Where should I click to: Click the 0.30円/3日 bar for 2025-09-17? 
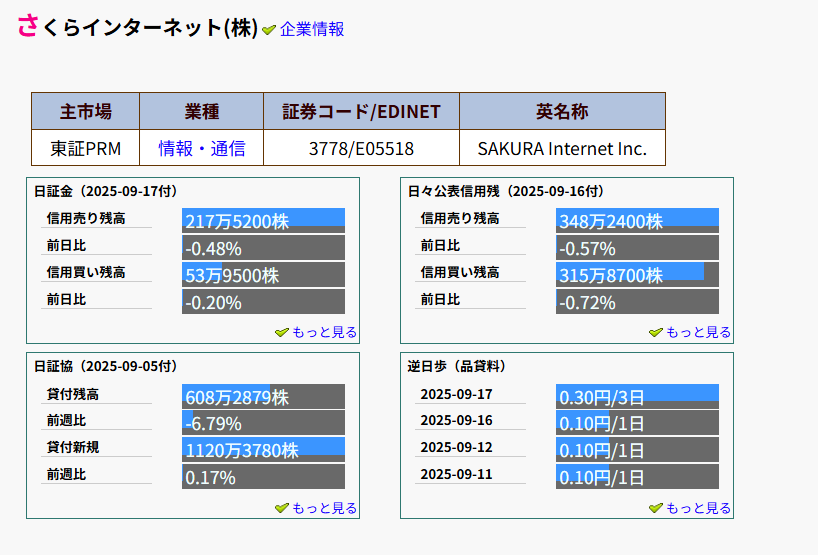click(x=637, y=397)
